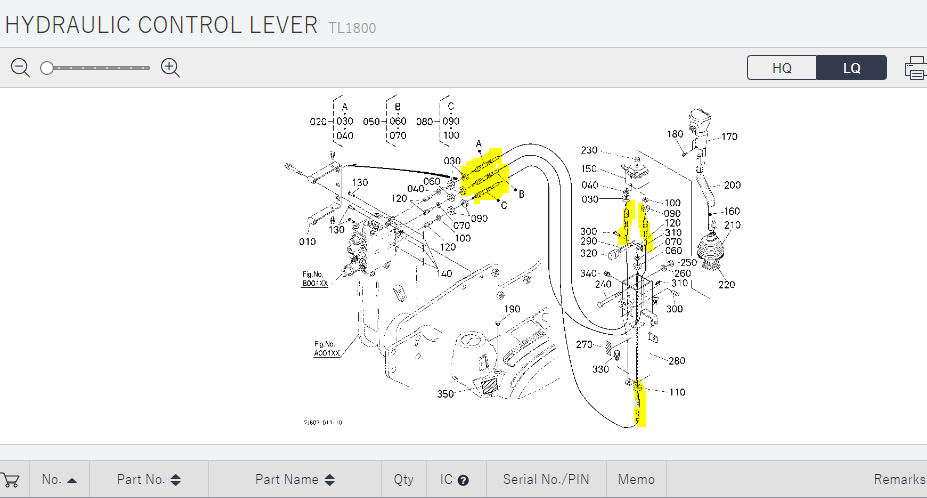This screenshot has height=498, width=927.
Task: Click the zoom out magnifier icon
Action: (20, 68)
